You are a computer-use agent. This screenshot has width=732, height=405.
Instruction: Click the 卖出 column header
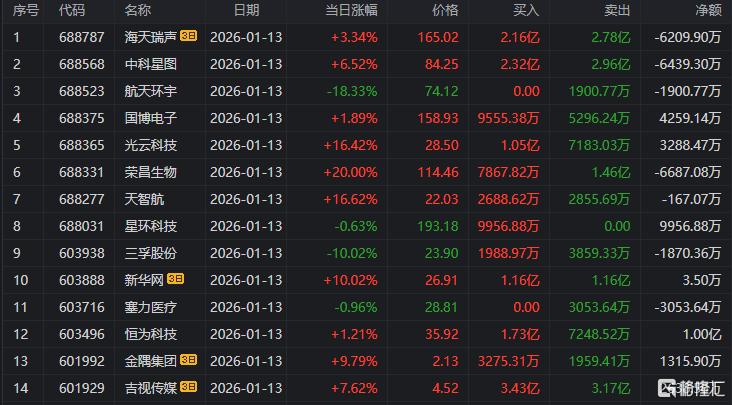pos(617,10)
